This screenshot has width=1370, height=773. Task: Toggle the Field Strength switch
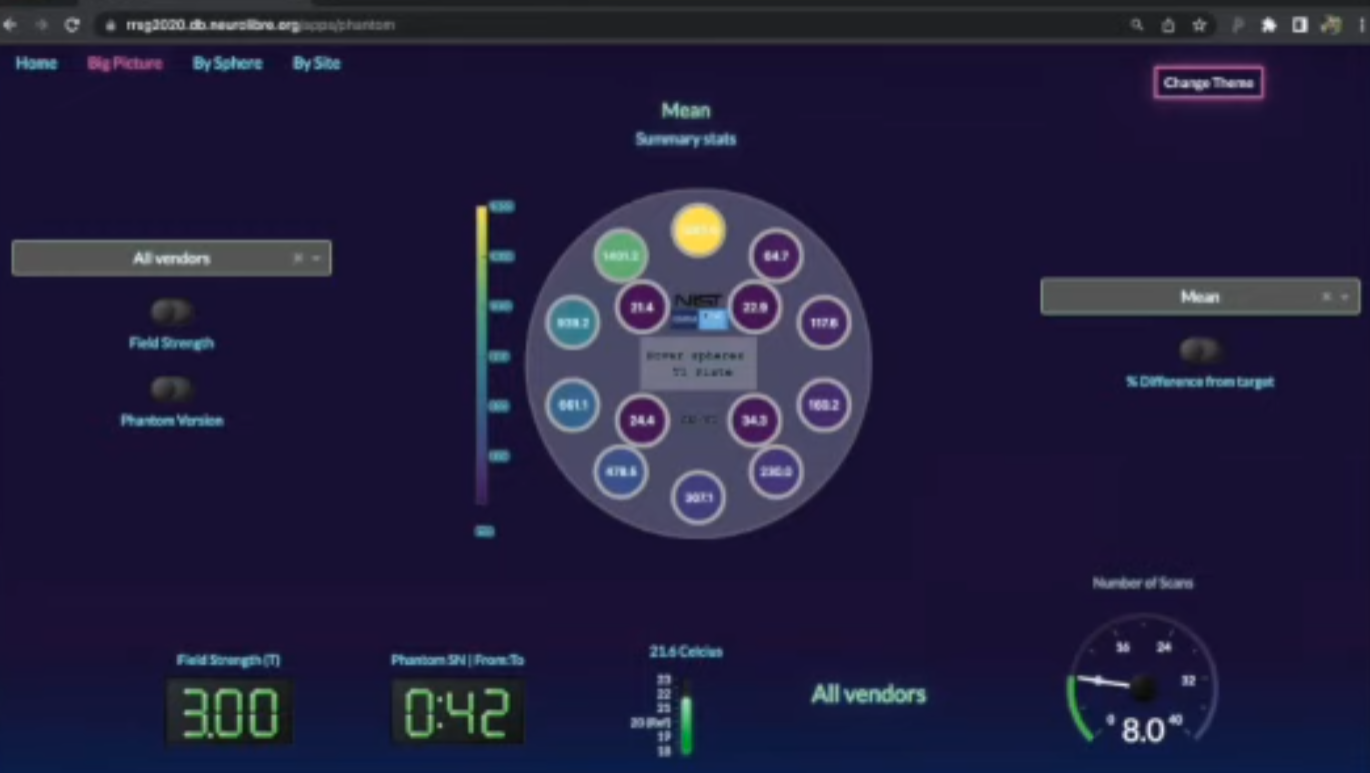(171, 312)
